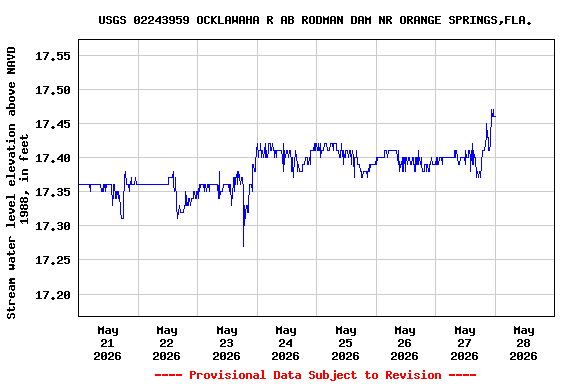Click the 'Provisional Data Subject to Revision' notice

coord(315,375)
